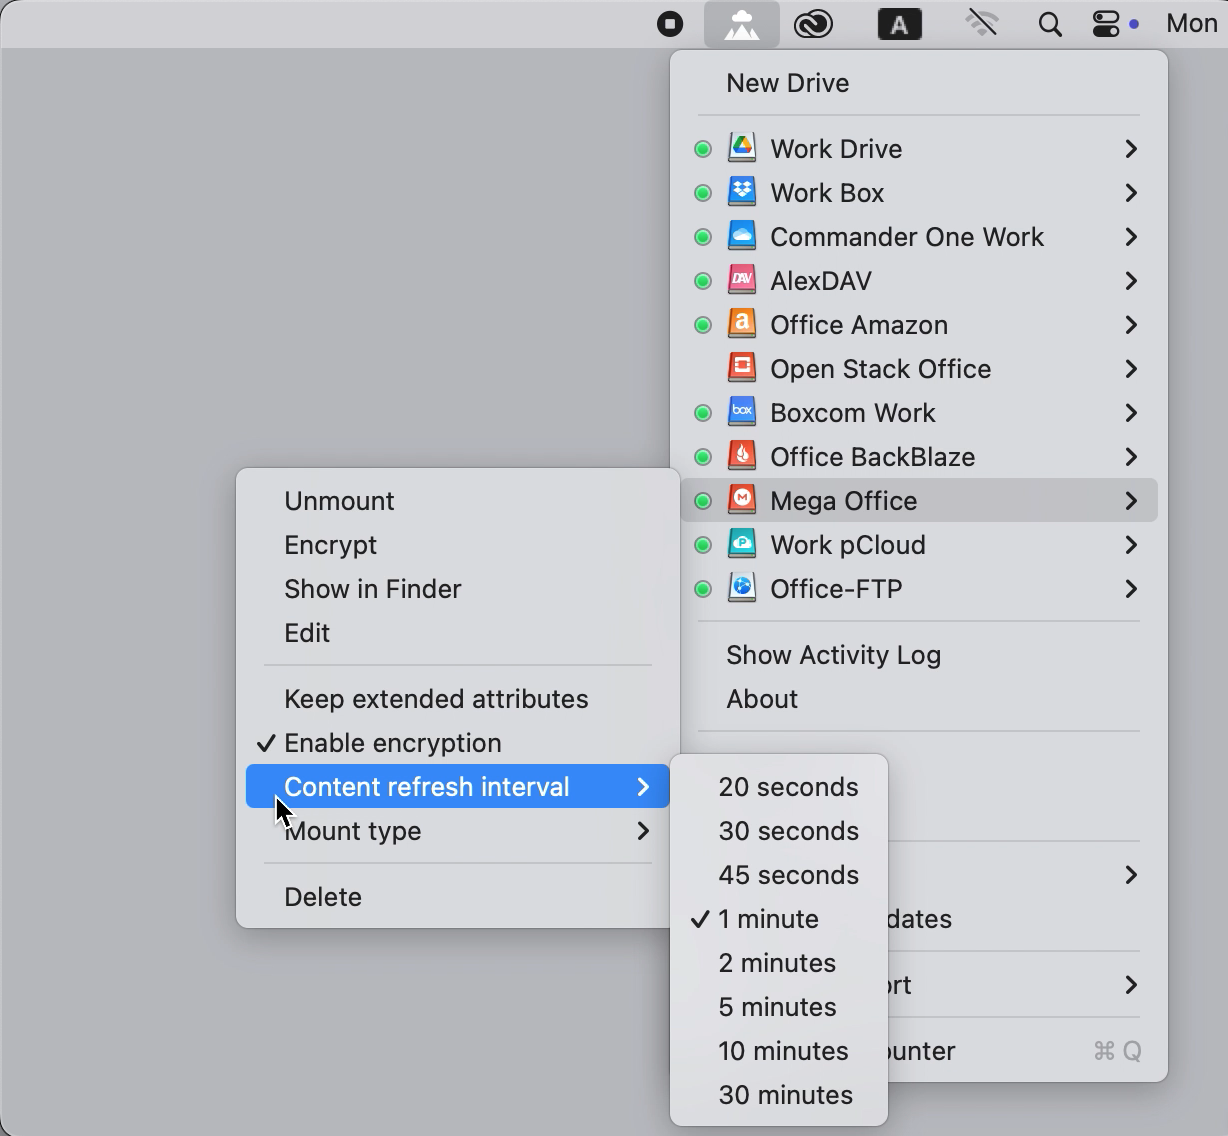
Task: Click the Backblaze icon for Office BackBlaze
Action: [742, 456]
